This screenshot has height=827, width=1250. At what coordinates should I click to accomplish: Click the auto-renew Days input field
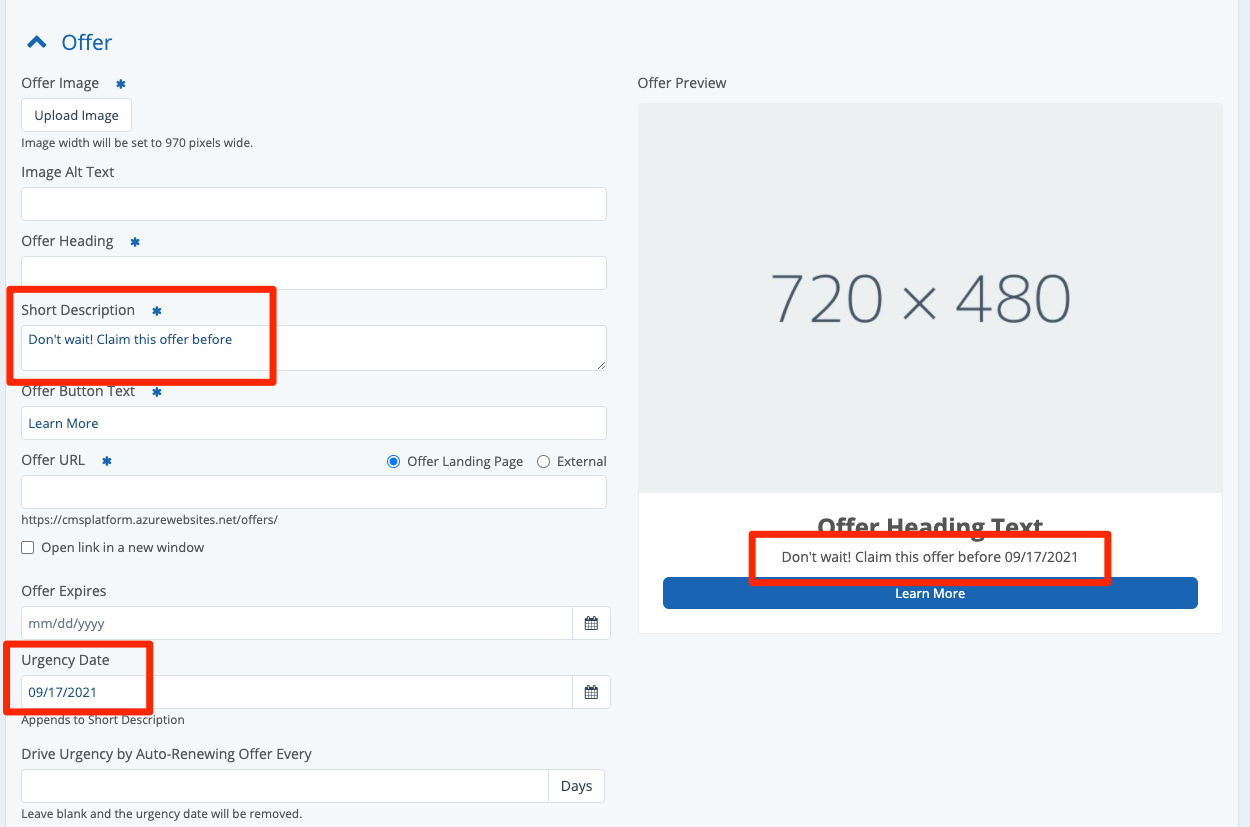284,786
